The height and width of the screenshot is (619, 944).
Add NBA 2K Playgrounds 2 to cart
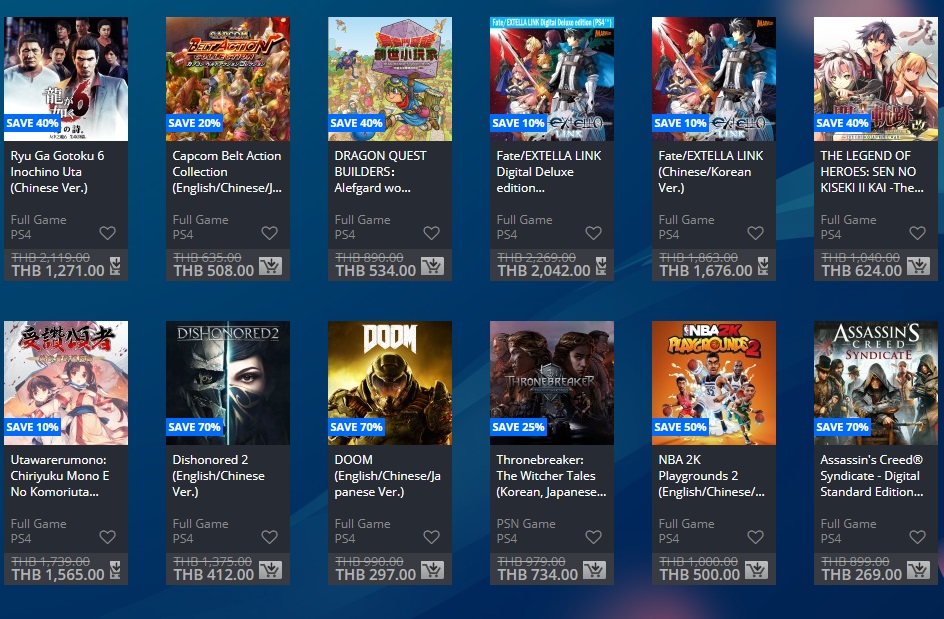(756, 570)
